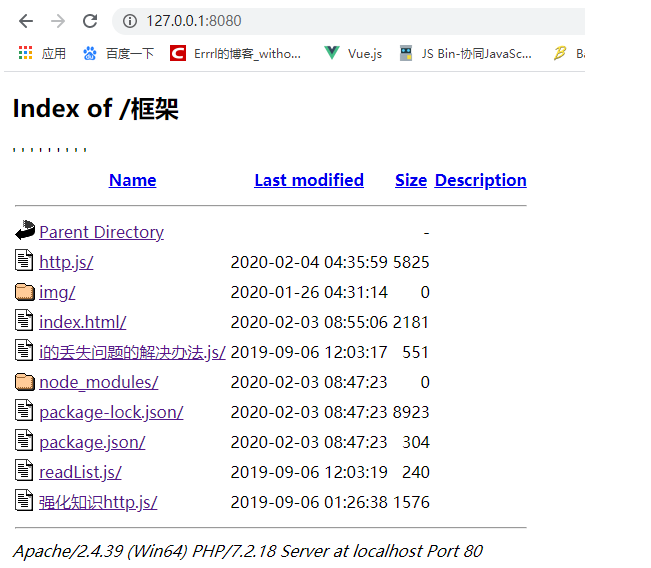Open node_modules/ folder link
This screenshot has width=651, height=568.
pos(98,382)
